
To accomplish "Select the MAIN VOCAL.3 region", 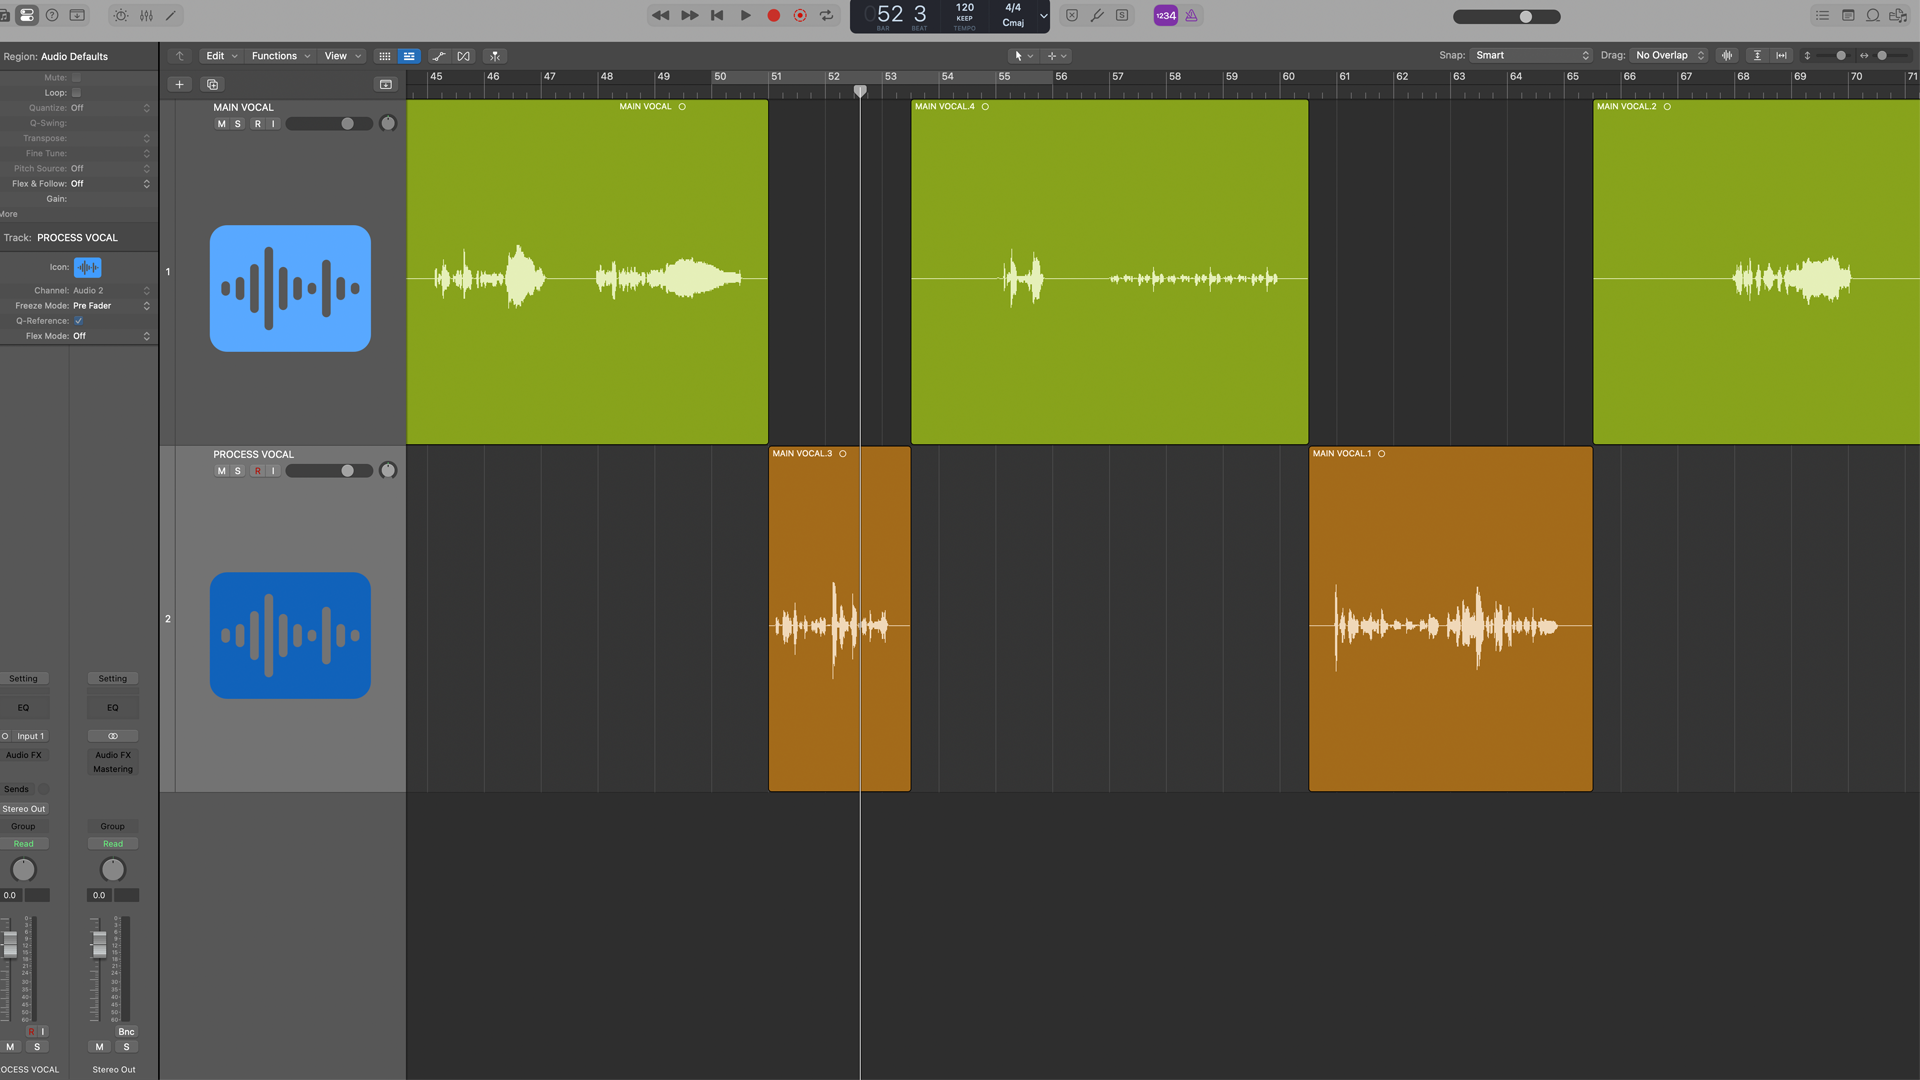I will tap(839, 619).
